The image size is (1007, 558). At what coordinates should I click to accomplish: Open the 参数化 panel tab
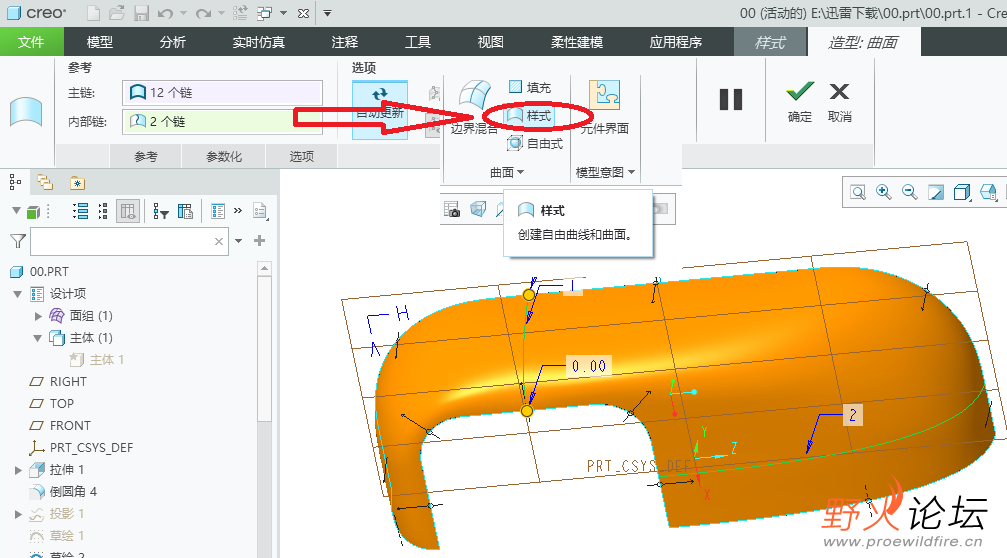(x=224, y=156)
